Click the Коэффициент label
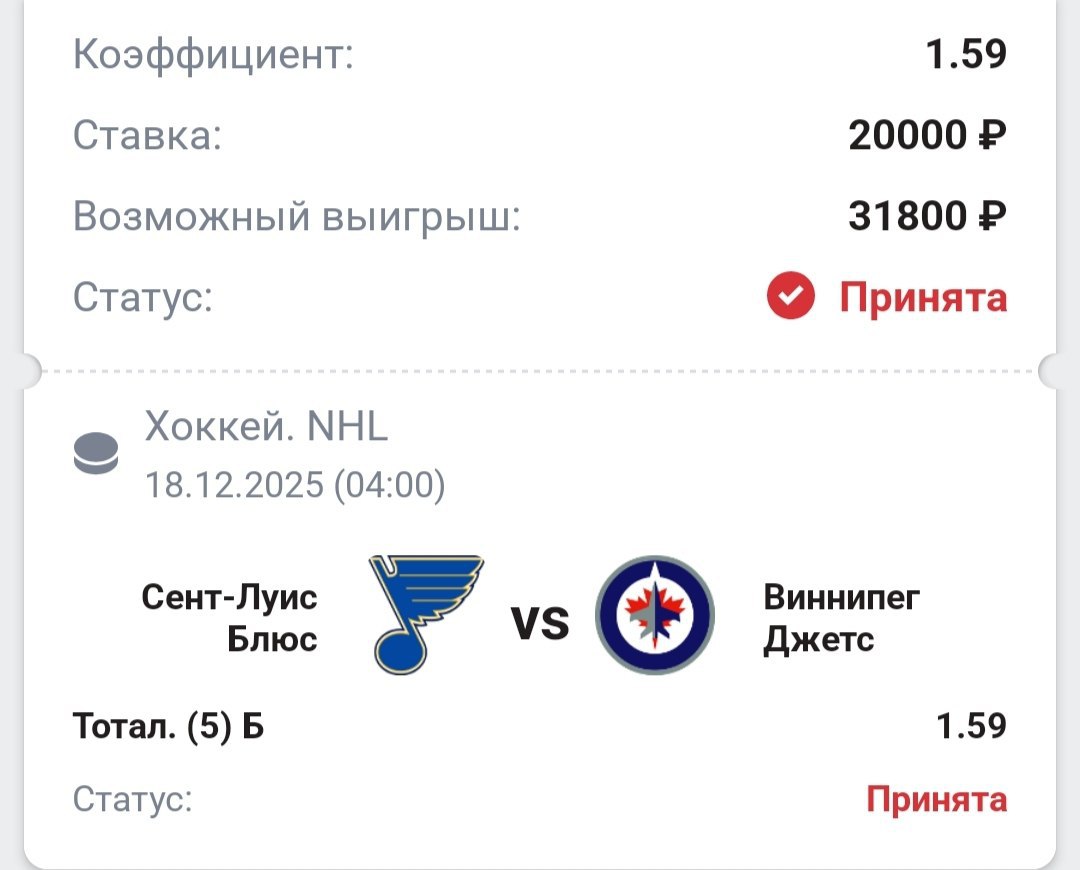This screenshot has height=870, width=1080. [x=213, y=54]
